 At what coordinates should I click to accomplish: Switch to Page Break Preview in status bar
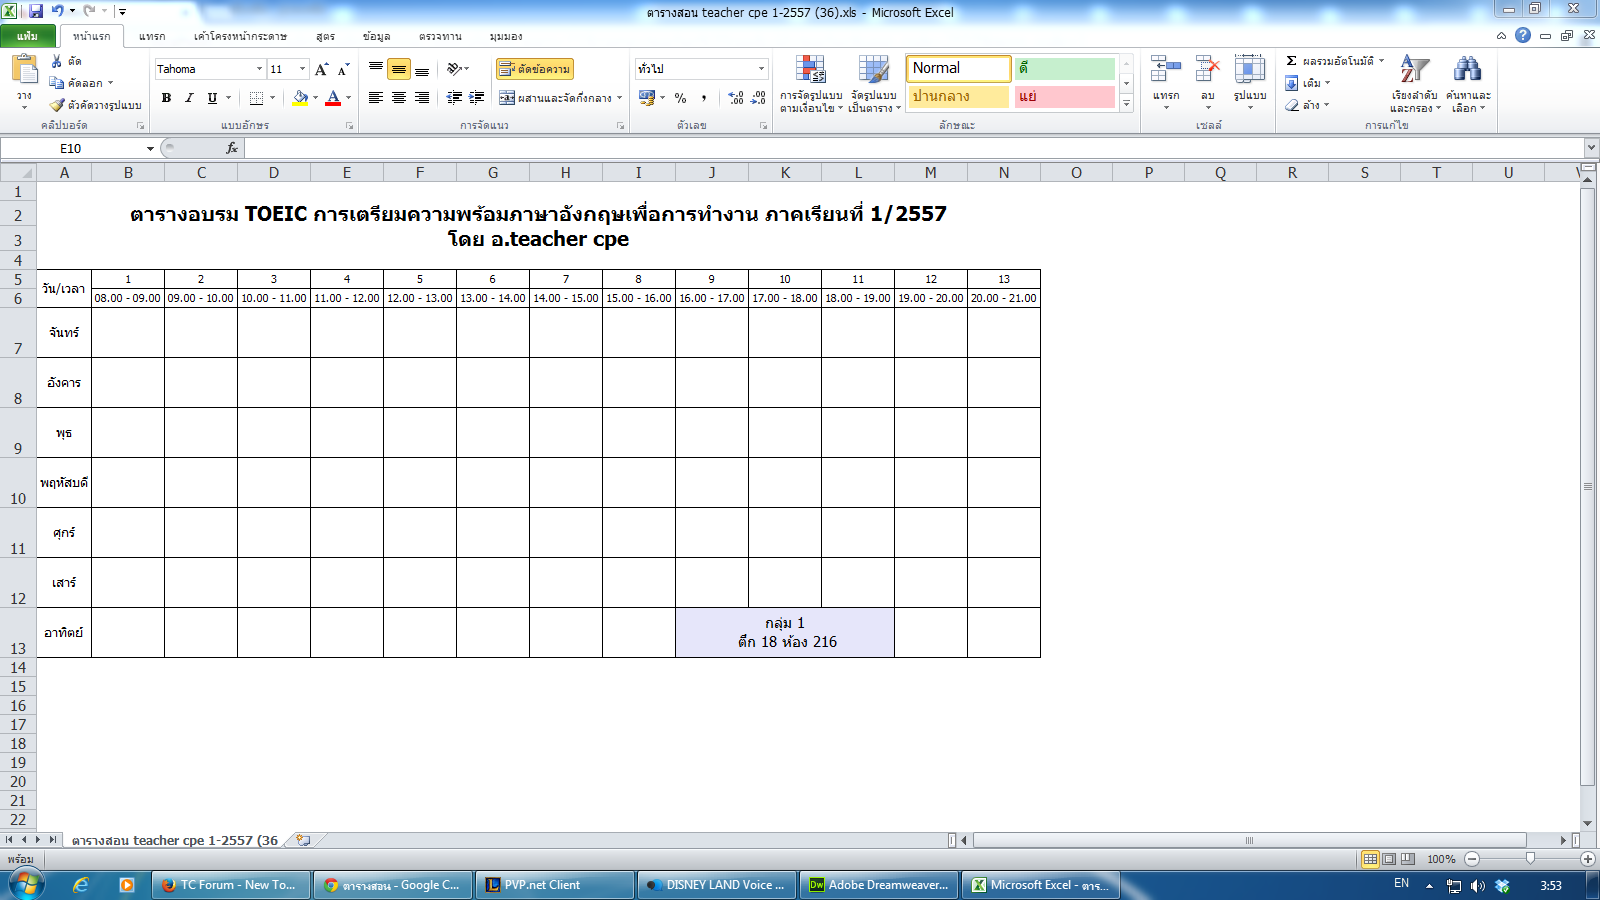pyautogui.click(x=1408, y=859)
